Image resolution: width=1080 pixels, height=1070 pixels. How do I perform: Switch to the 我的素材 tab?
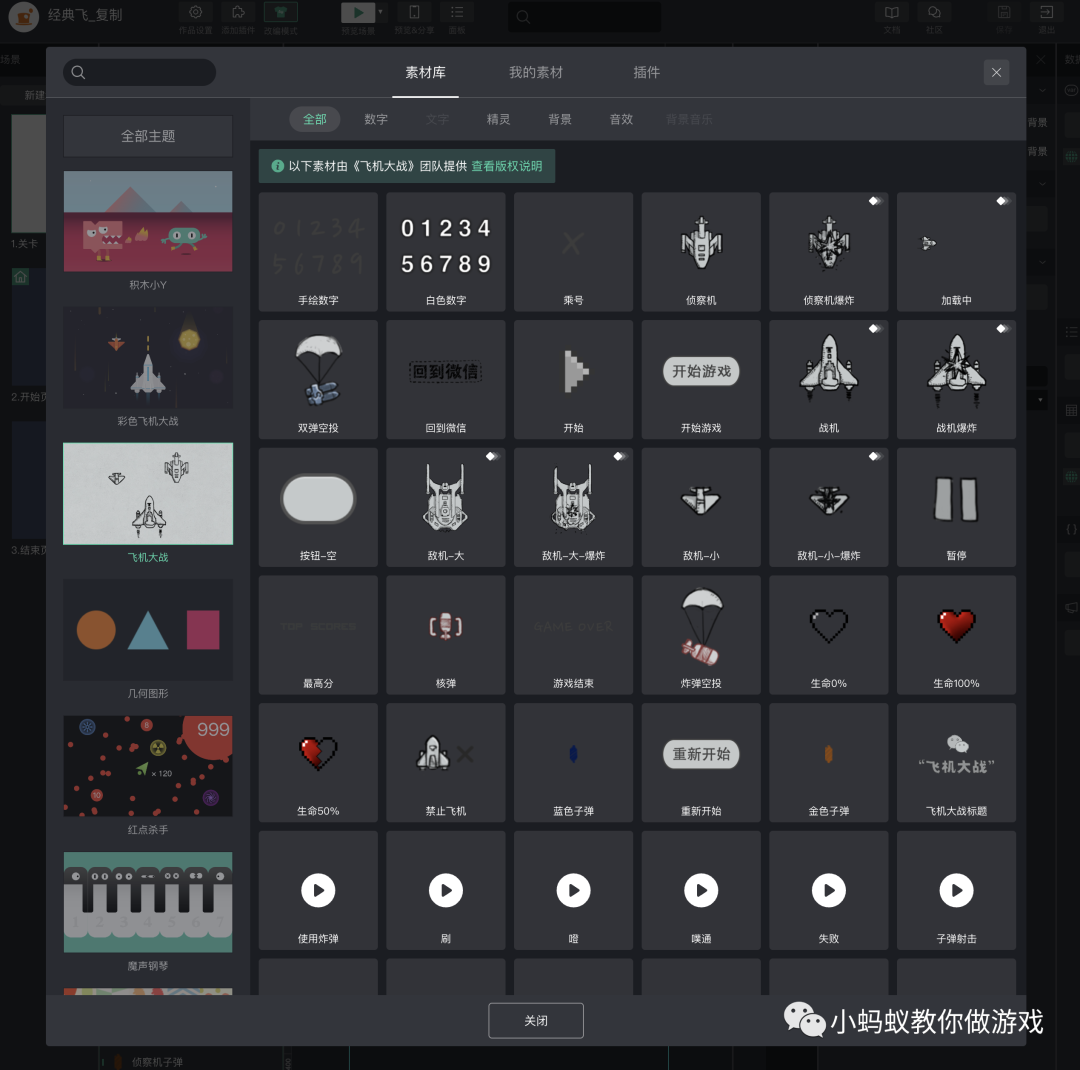tap(536, 72)
